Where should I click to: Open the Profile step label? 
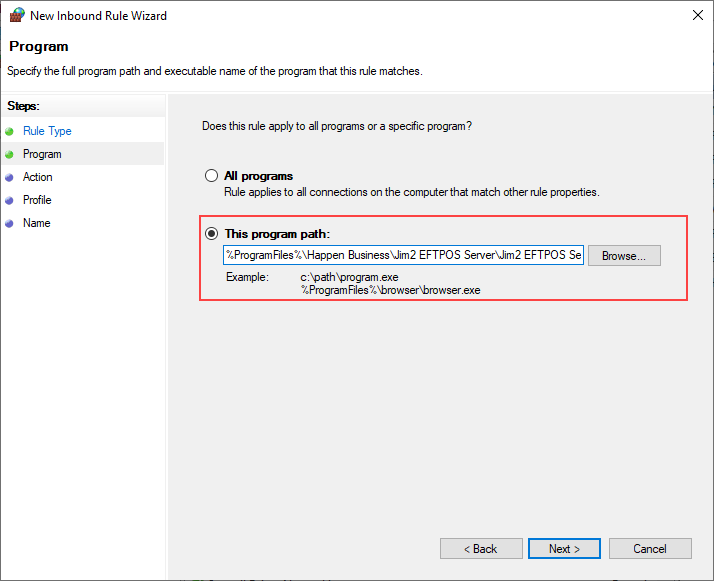[x=37, y=200]
